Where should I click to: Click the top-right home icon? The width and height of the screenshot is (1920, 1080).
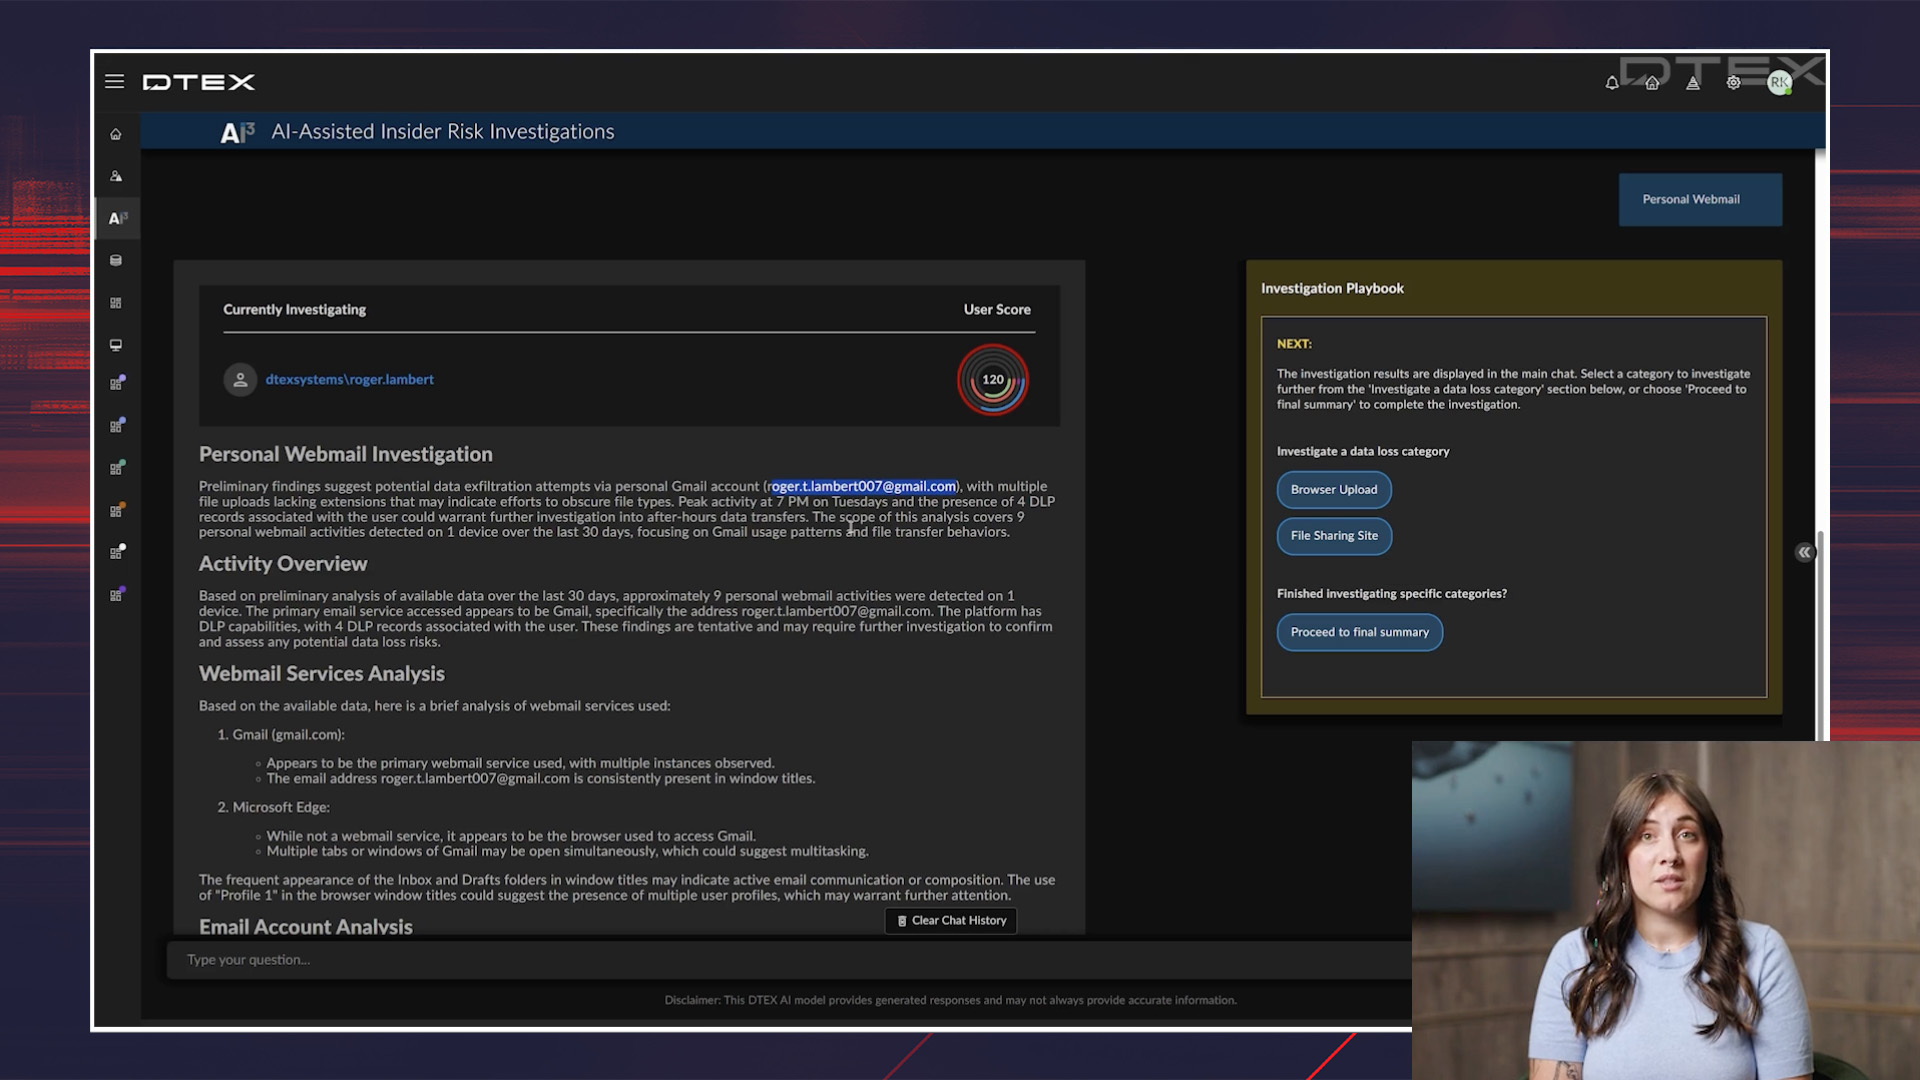[x=1652, y=83]
